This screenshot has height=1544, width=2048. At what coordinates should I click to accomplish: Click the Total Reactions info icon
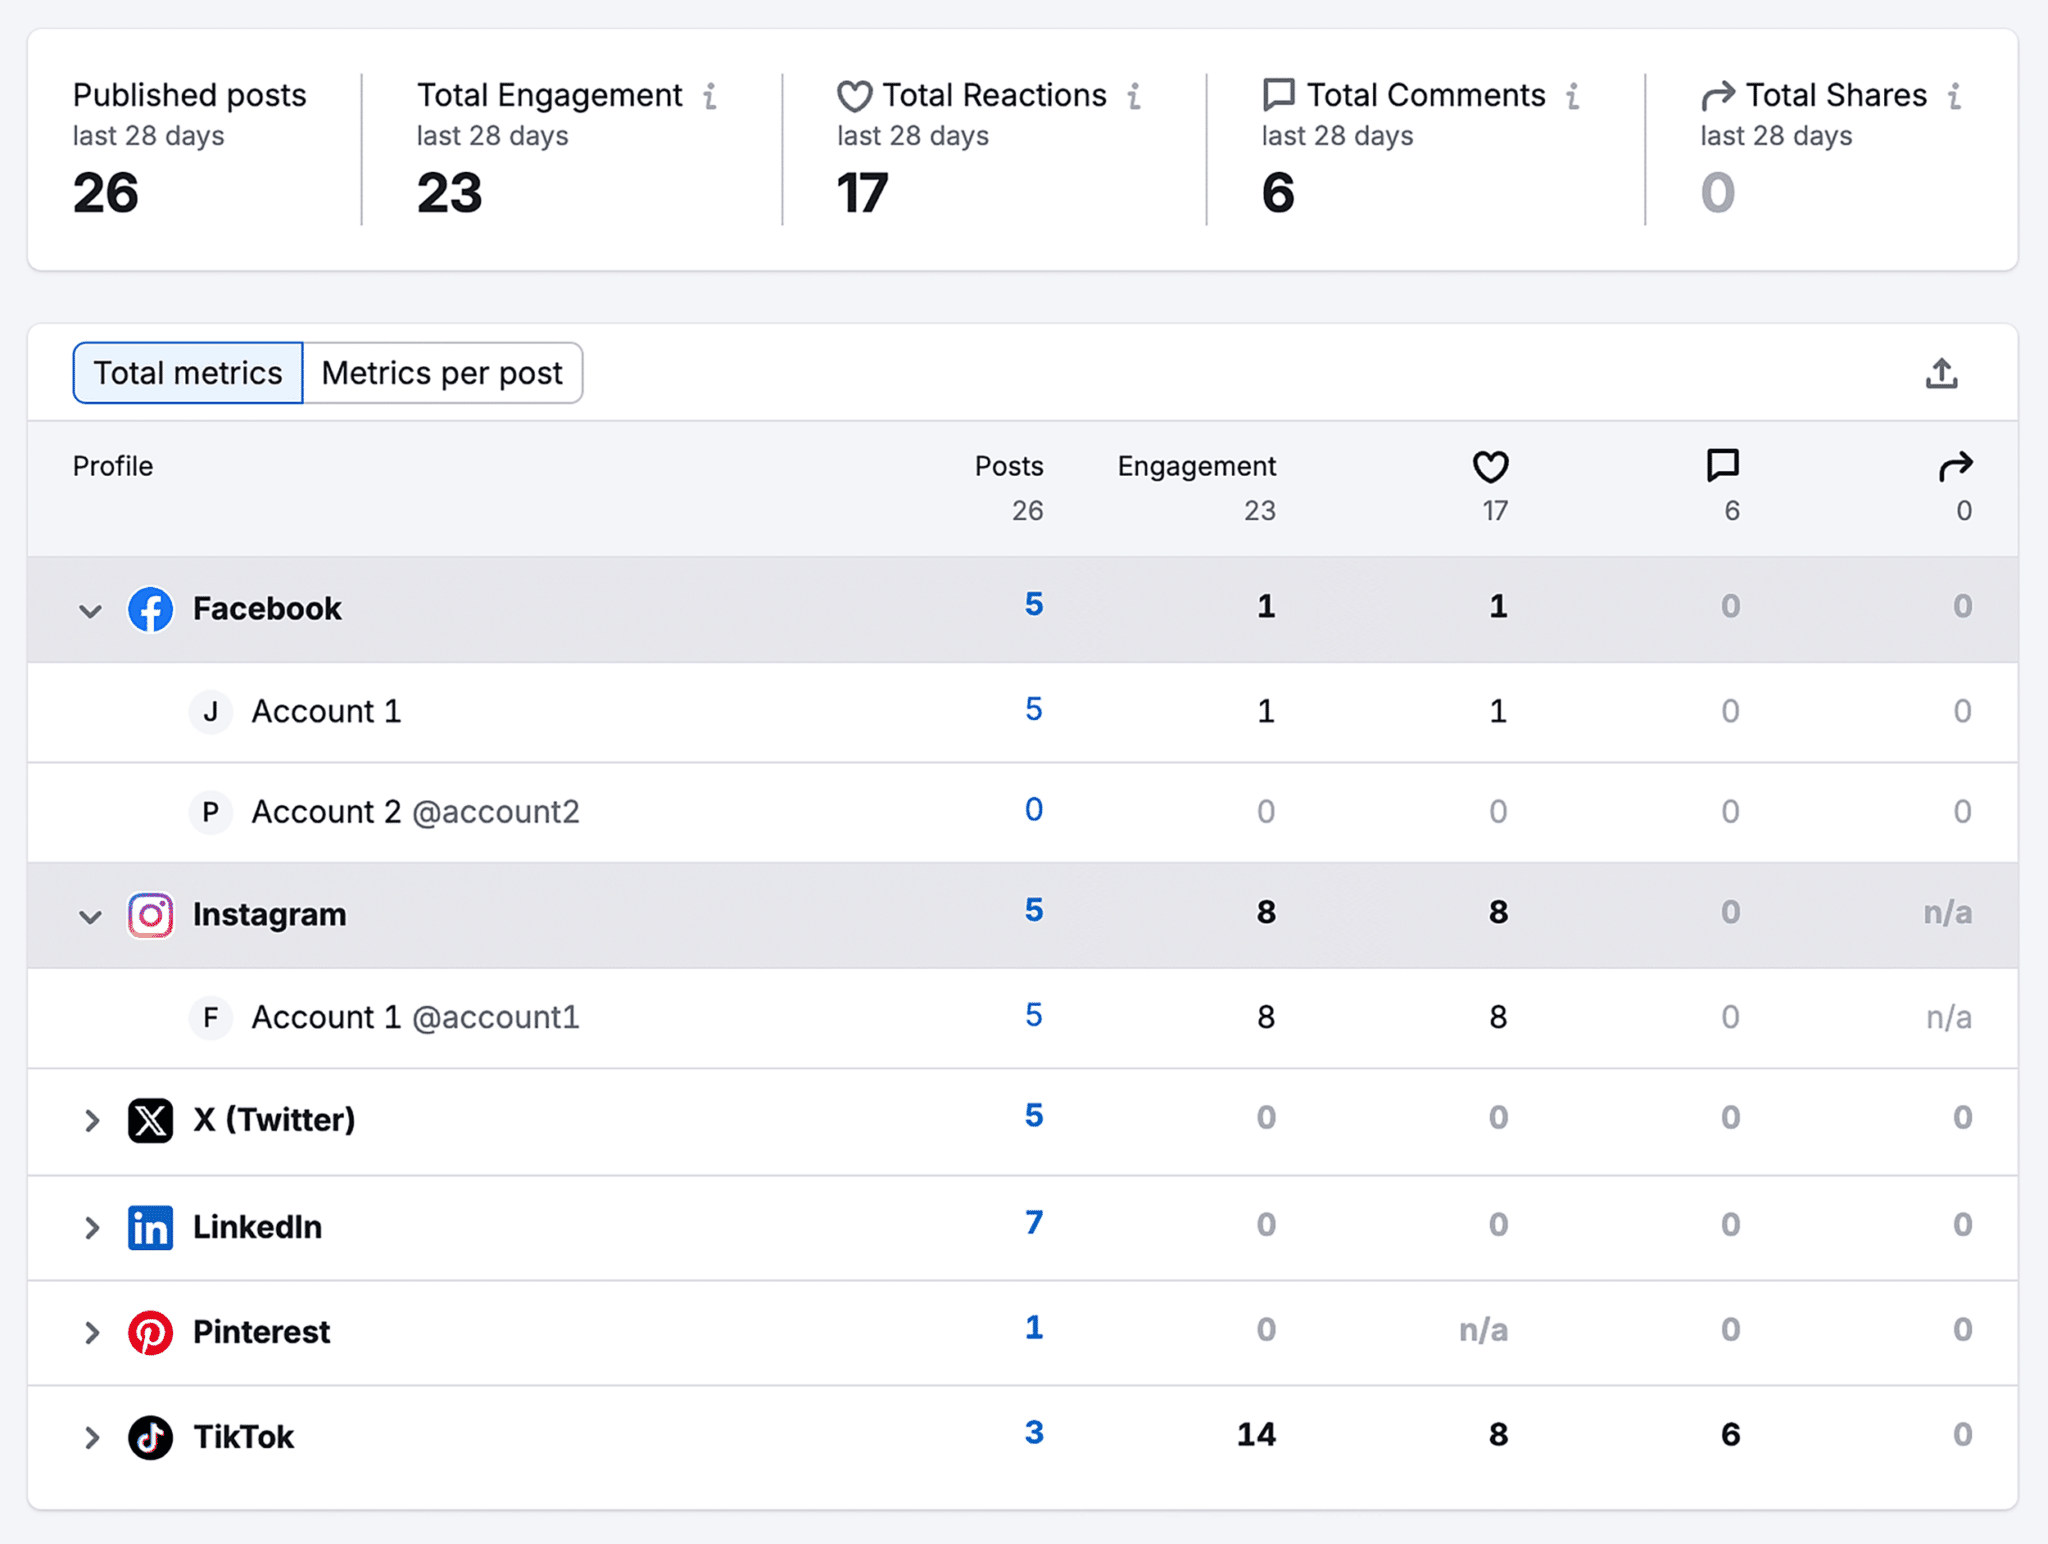click(x=1134, y=96)
